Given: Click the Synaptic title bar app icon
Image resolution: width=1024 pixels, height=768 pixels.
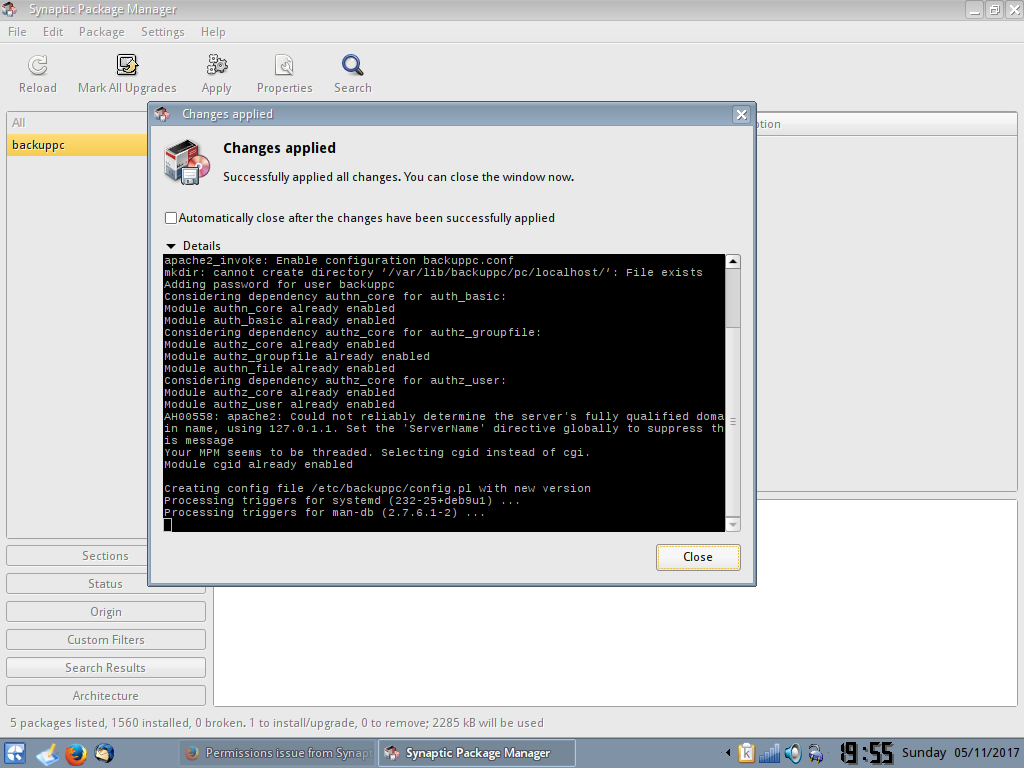Looking at the screenshot, I should coord(10,9).
